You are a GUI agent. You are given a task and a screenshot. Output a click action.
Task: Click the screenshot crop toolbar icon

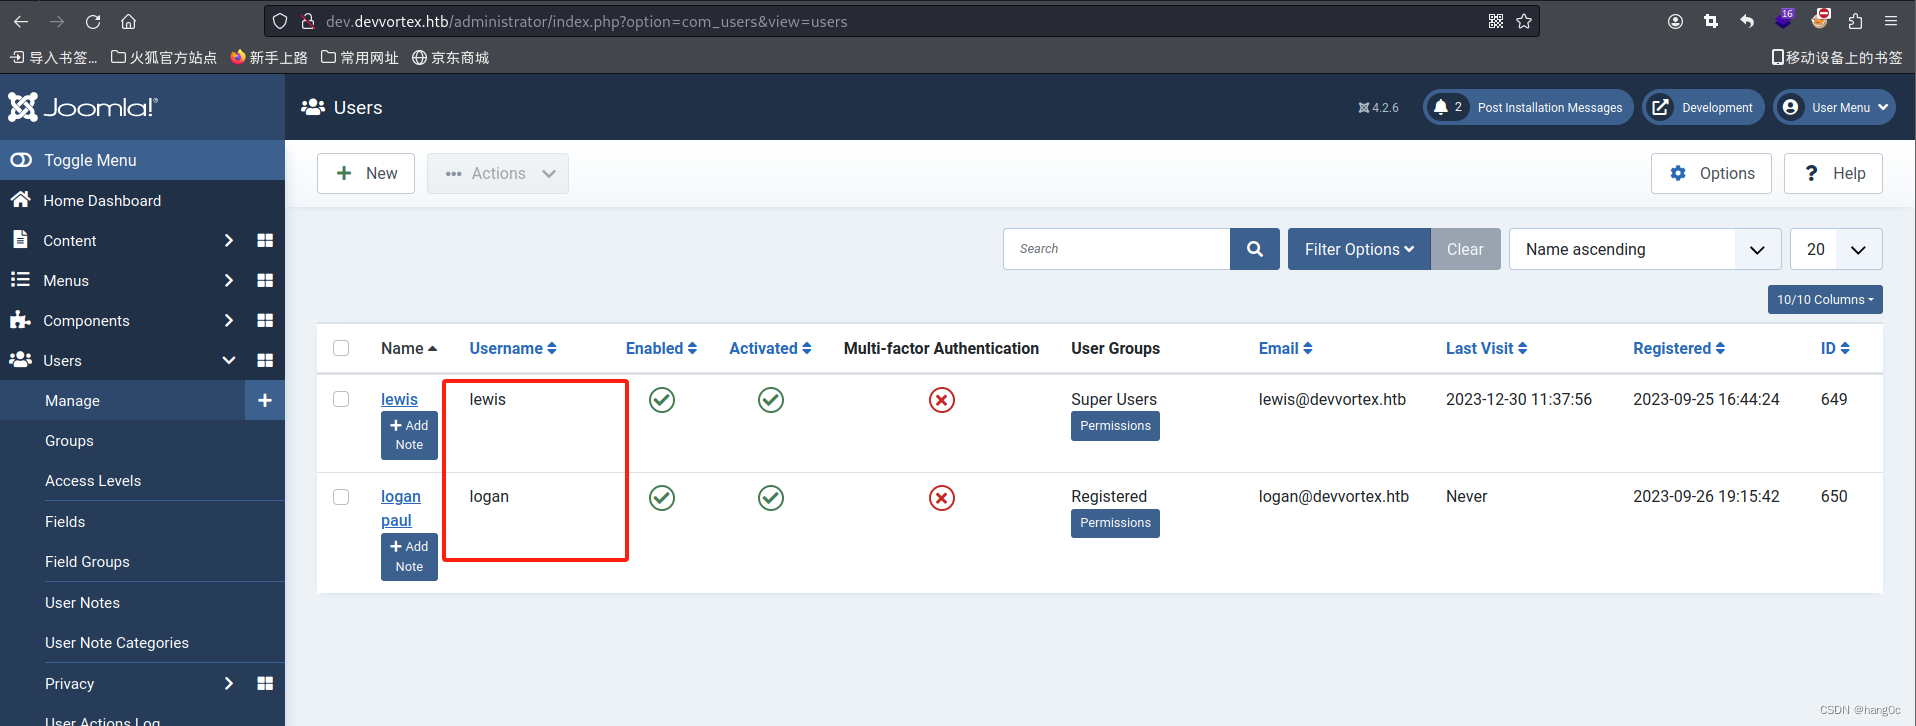tap(1711, 21)
